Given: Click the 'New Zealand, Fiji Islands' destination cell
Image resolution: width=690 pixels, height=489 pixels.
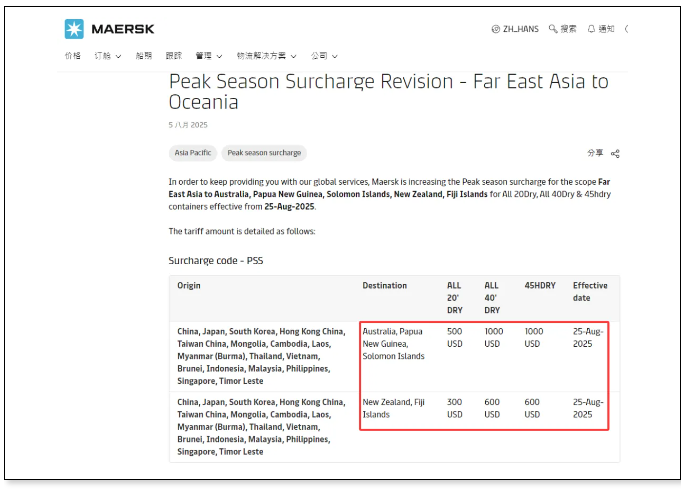Looking at the screenshot, I should click(393, 408).
